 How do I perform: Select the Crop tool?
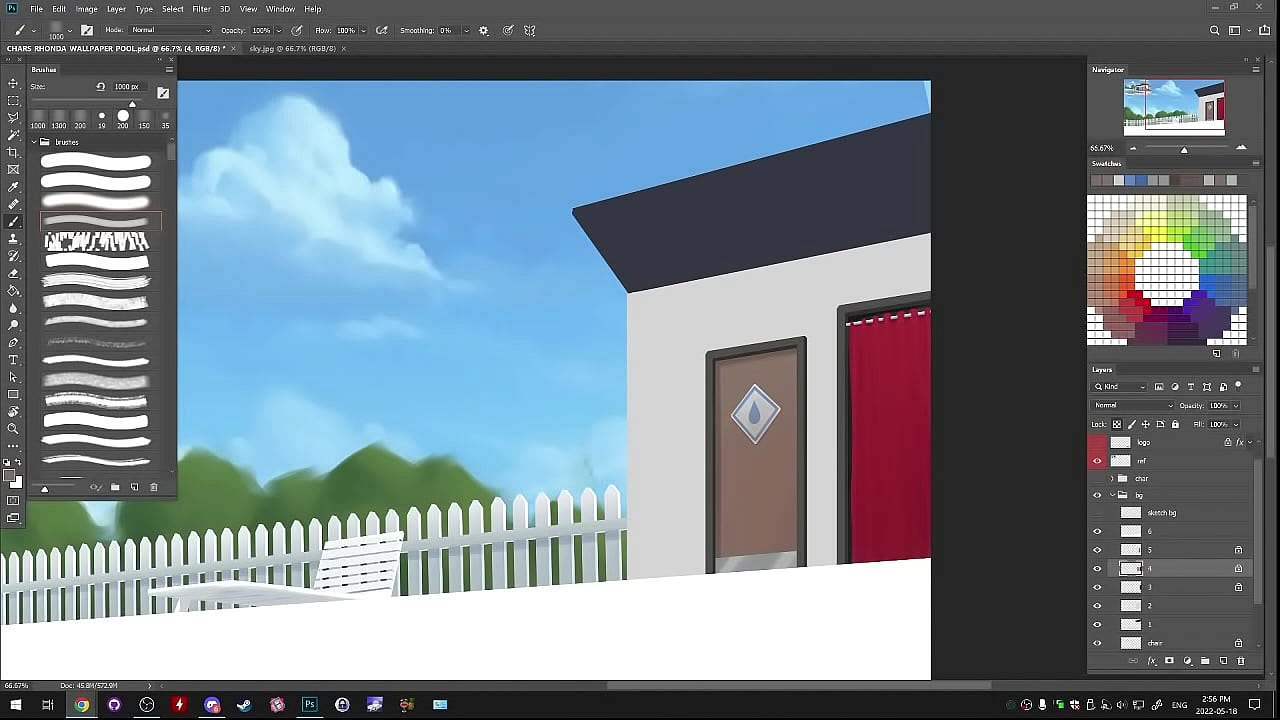point(13,152)
